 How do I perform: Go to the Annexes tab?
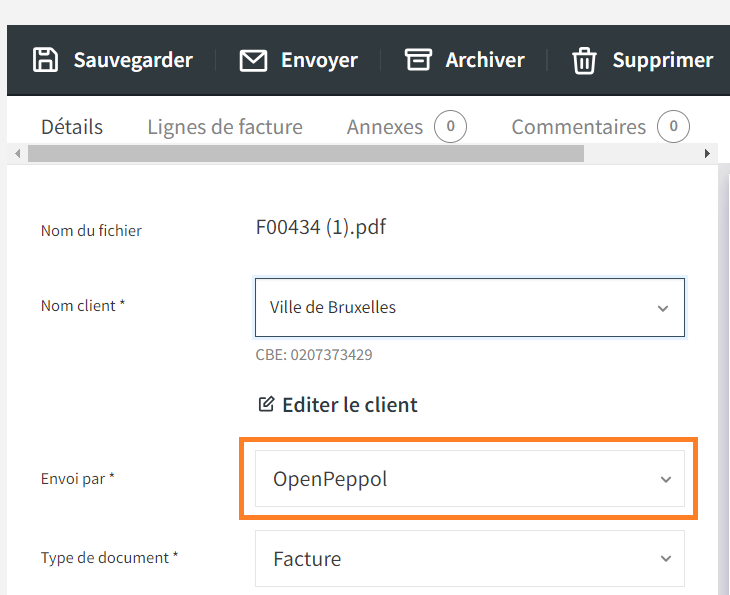pos(385,127)
